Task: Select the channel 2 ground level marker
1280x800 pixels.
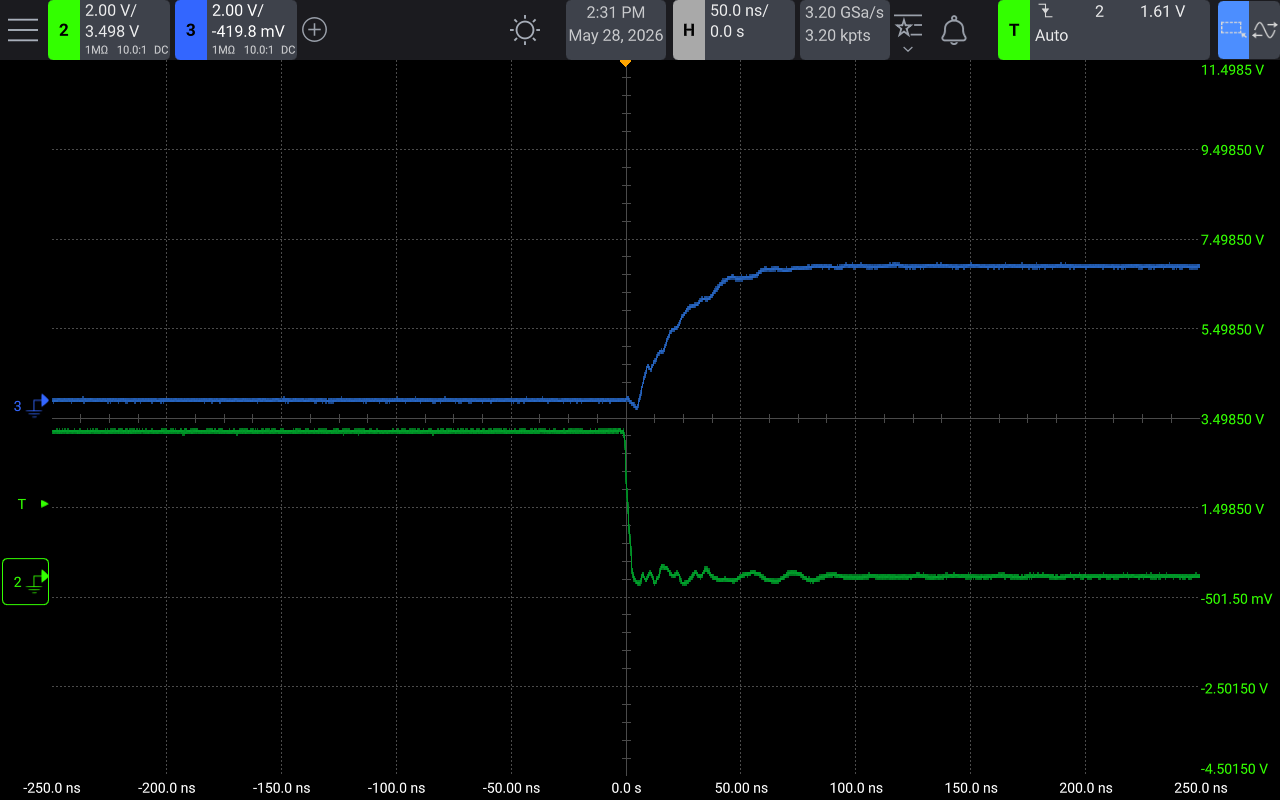Action: pos(26,581)
